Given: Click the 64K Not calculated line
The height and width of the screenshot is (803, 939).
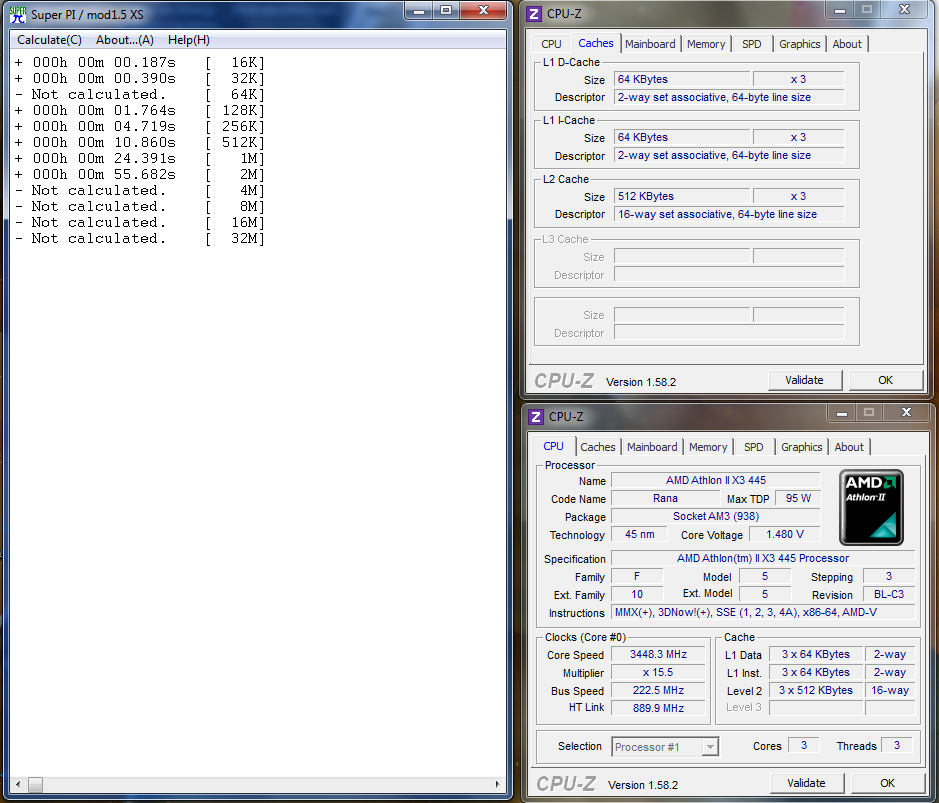Looking at the screenshot, I should click(140, 95).
